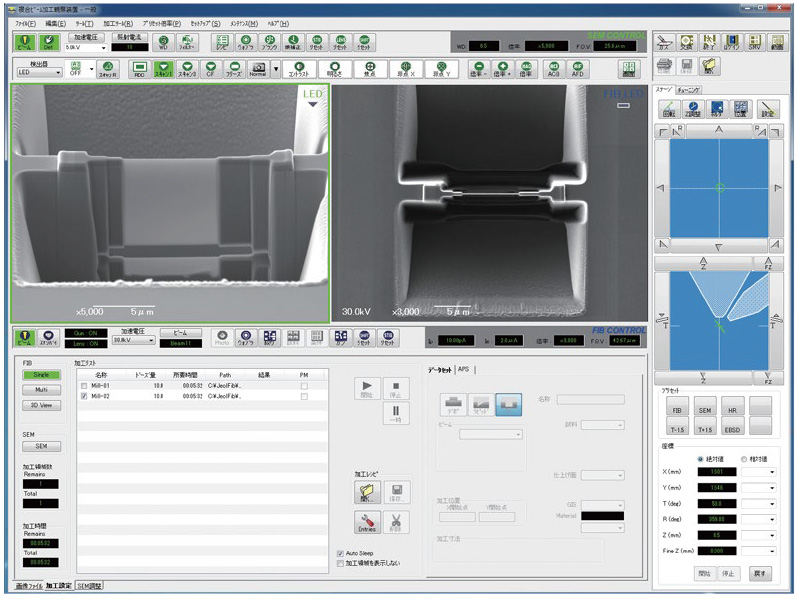
Task: Toggle the Auto Sleep checkbox
Action: click(340, 553)
